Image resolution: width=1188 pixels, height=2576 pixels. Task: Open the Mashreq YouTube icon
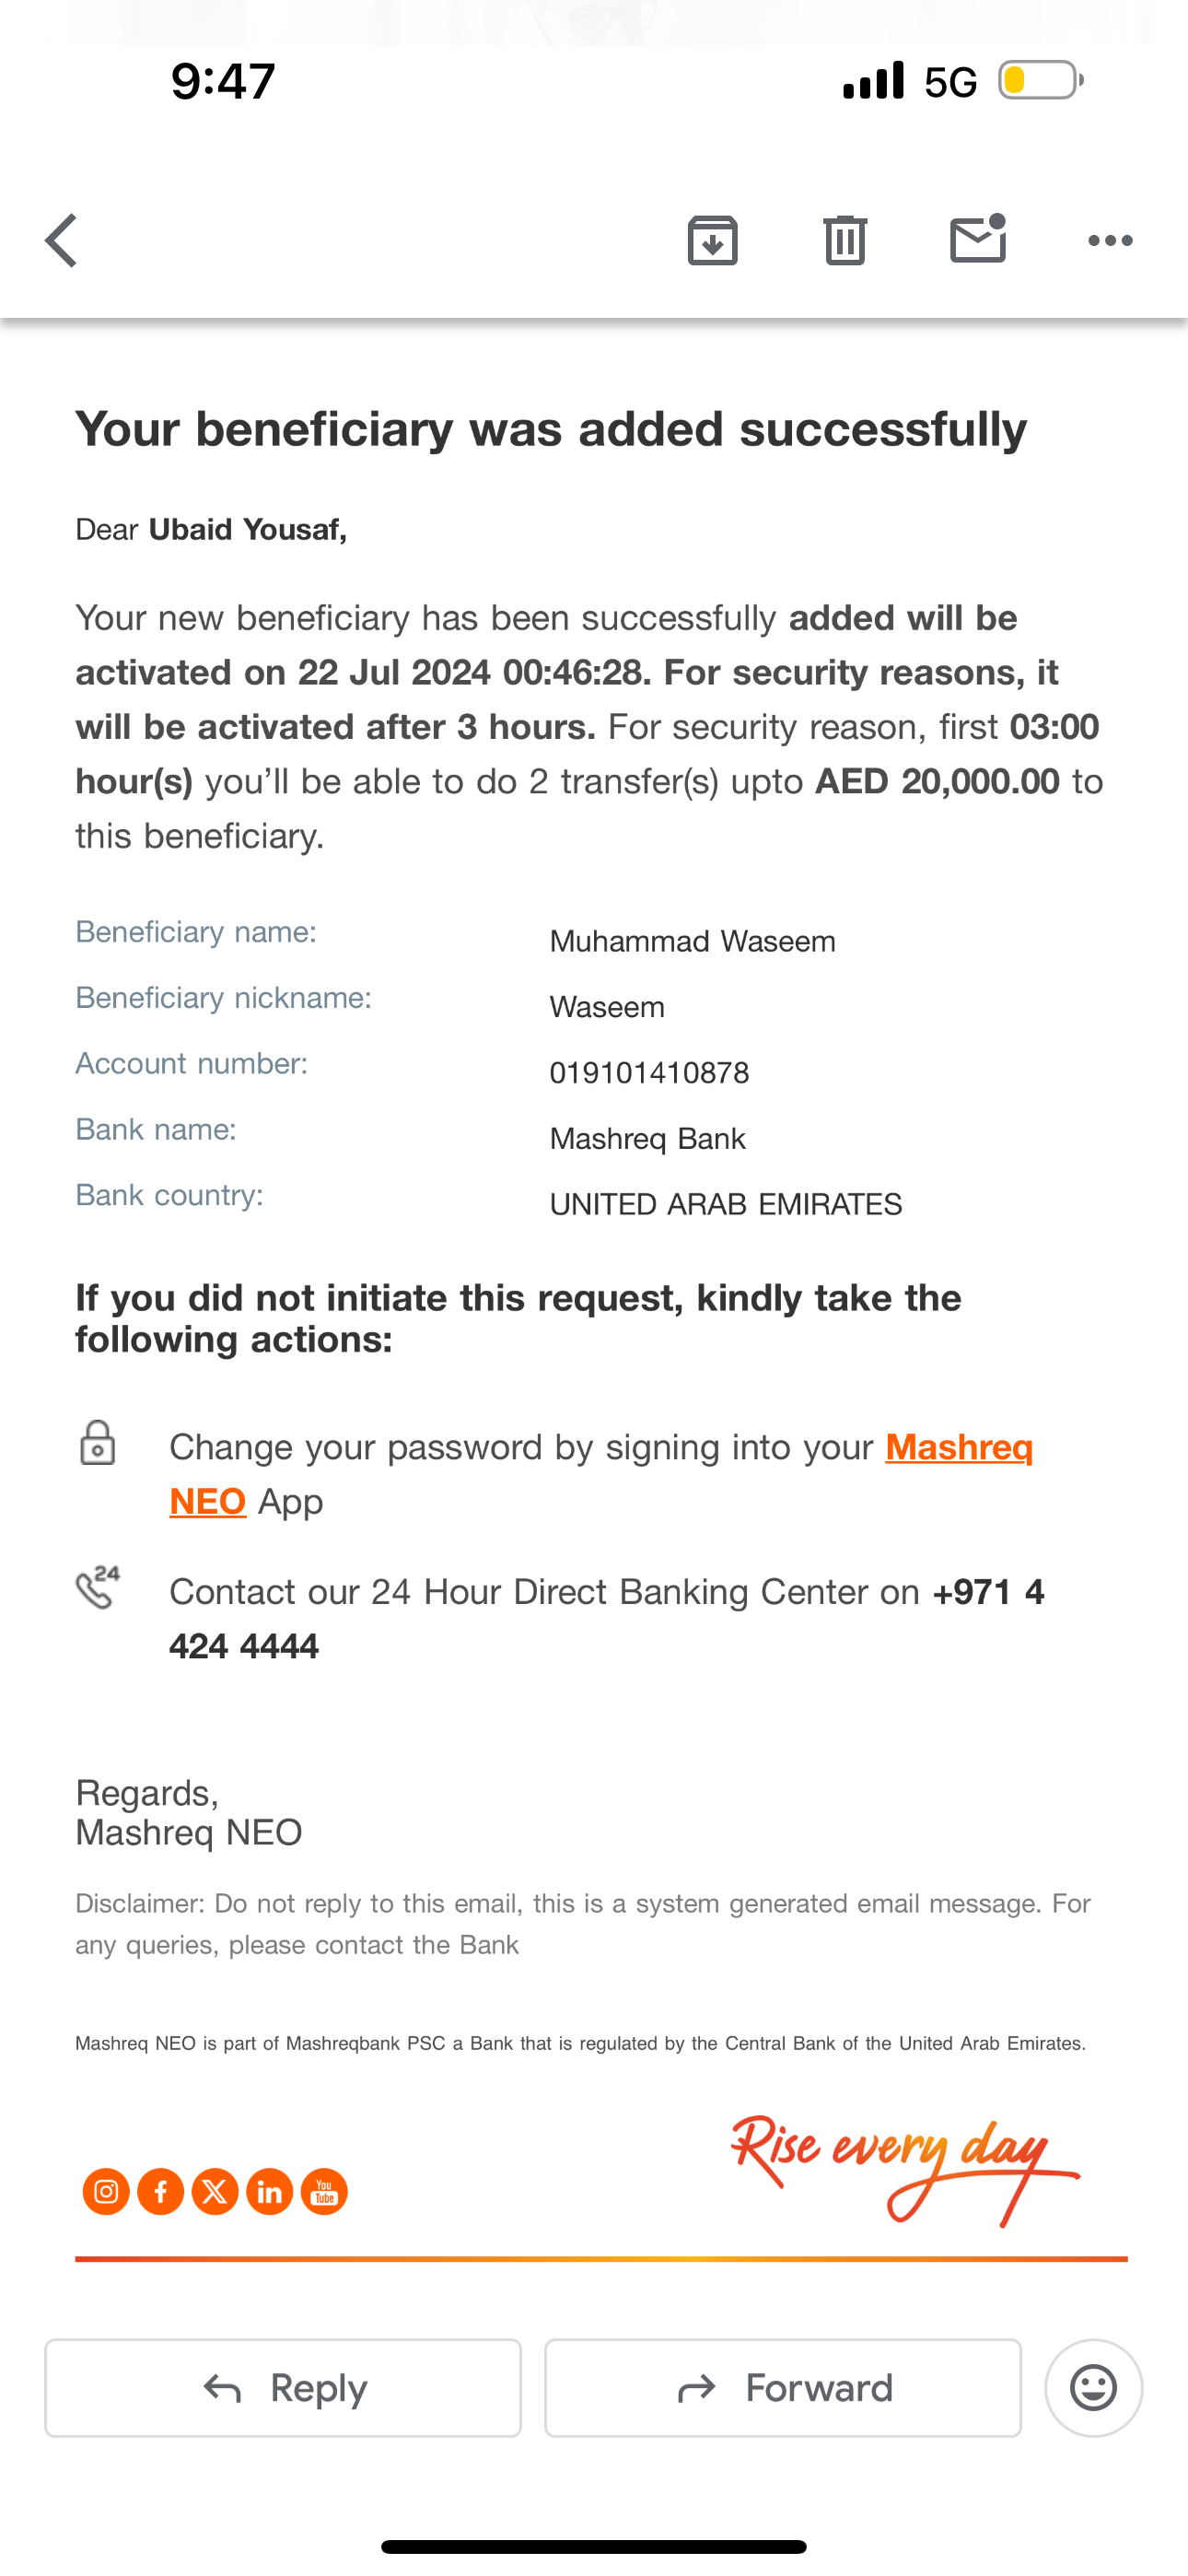point(324,2192)
